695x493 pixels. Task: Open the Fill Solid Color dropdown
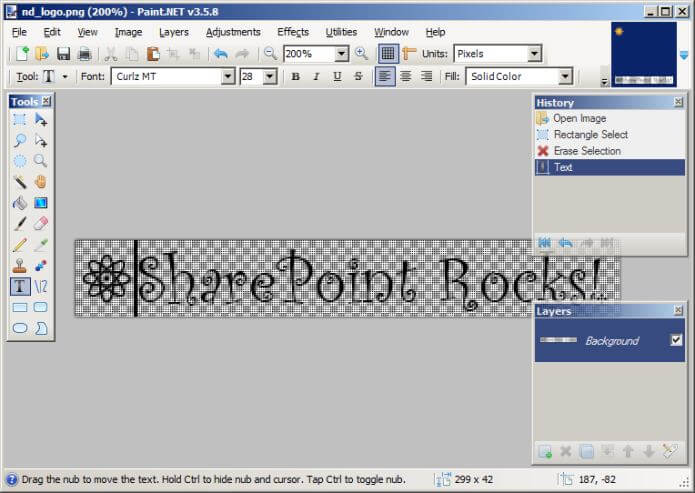point(565,77)
